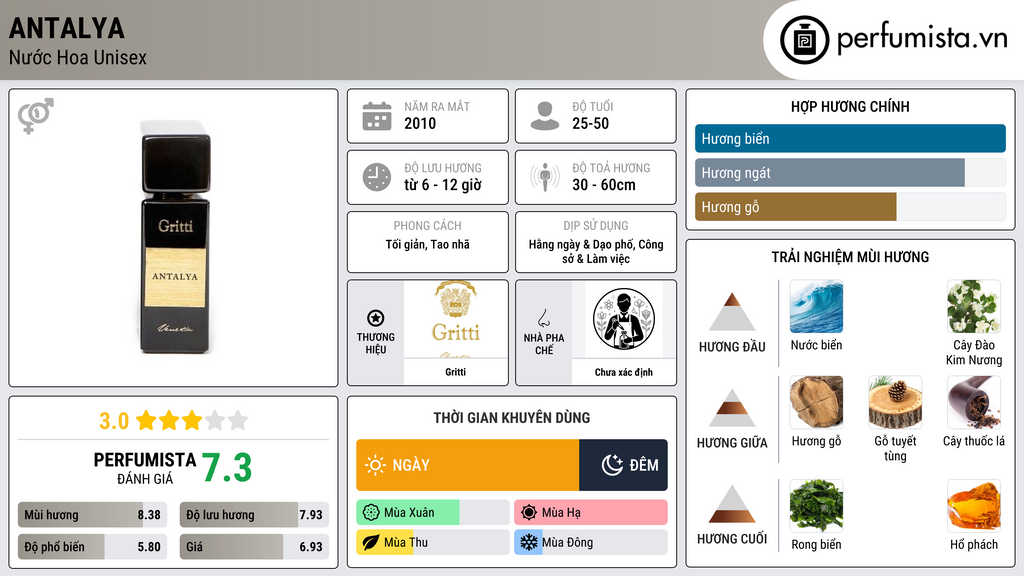Screen dimensions: 1024x576
Task: Click the ANTALYA title heading
Action: [x=67, y=28]
